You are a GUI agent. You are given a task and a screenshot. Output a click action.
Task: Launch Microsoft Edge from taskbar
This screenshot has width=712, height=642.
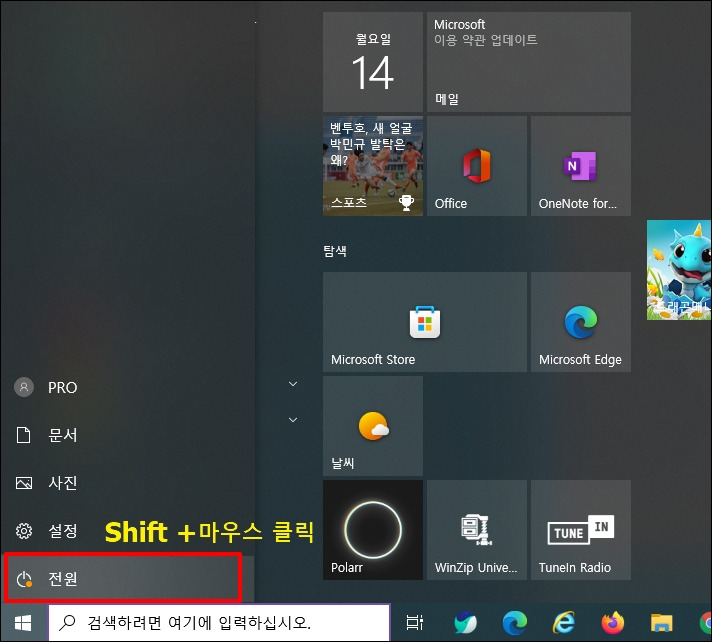[x=514, y=622]
